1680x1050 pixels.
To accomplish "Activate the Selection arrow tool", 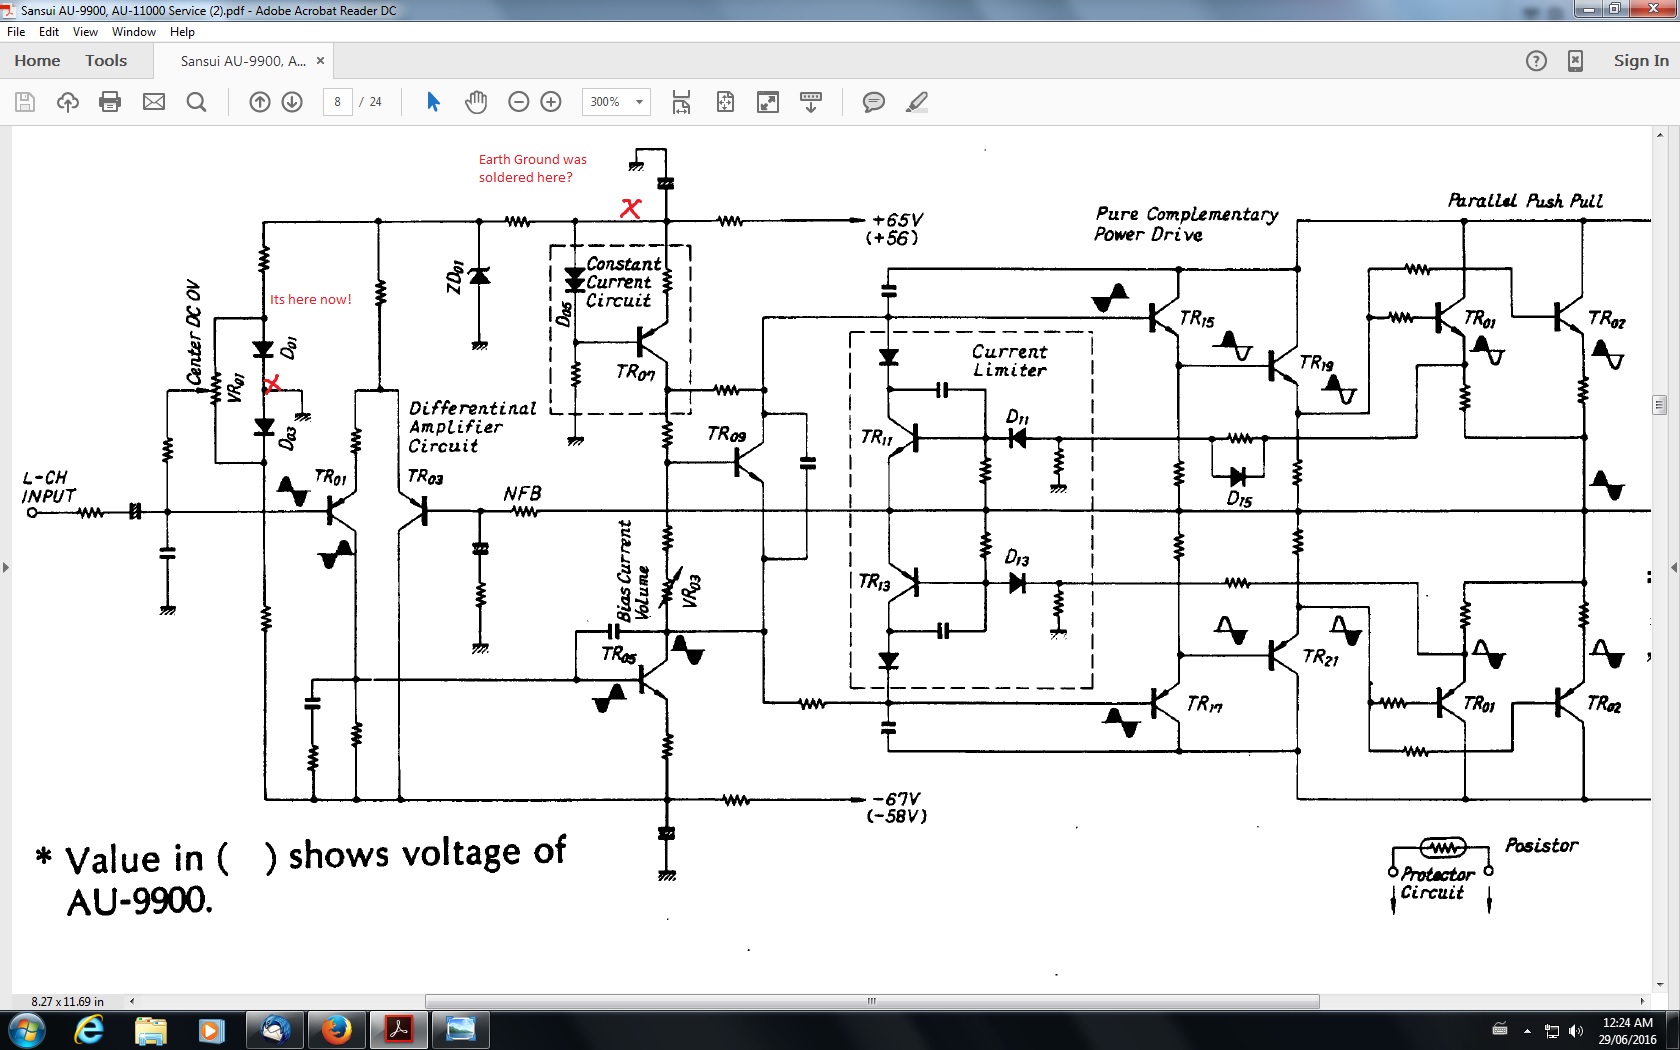I will [433, 102].
